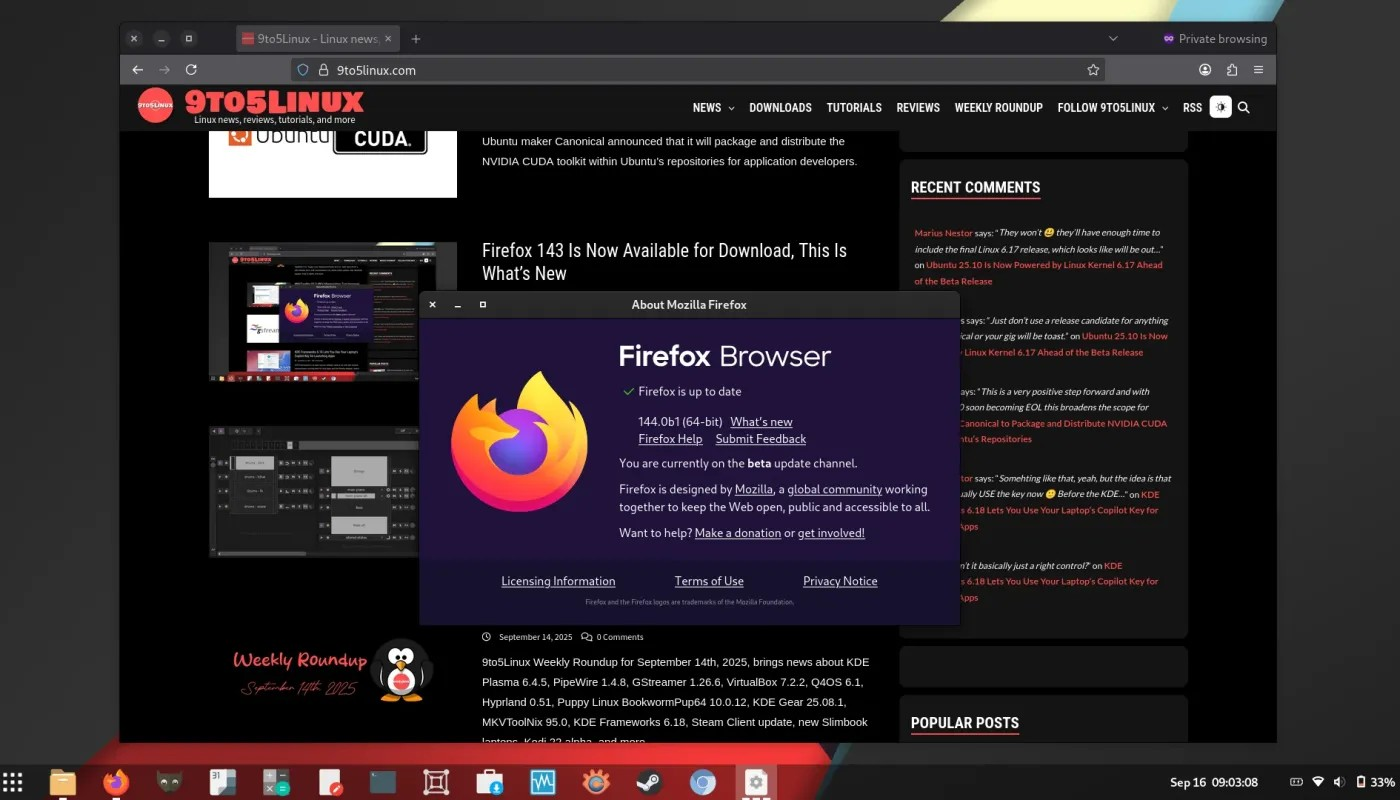Open the calculator app in the taskbar
The height and width of the screenshot is (800, 1400).
point(276,782)
